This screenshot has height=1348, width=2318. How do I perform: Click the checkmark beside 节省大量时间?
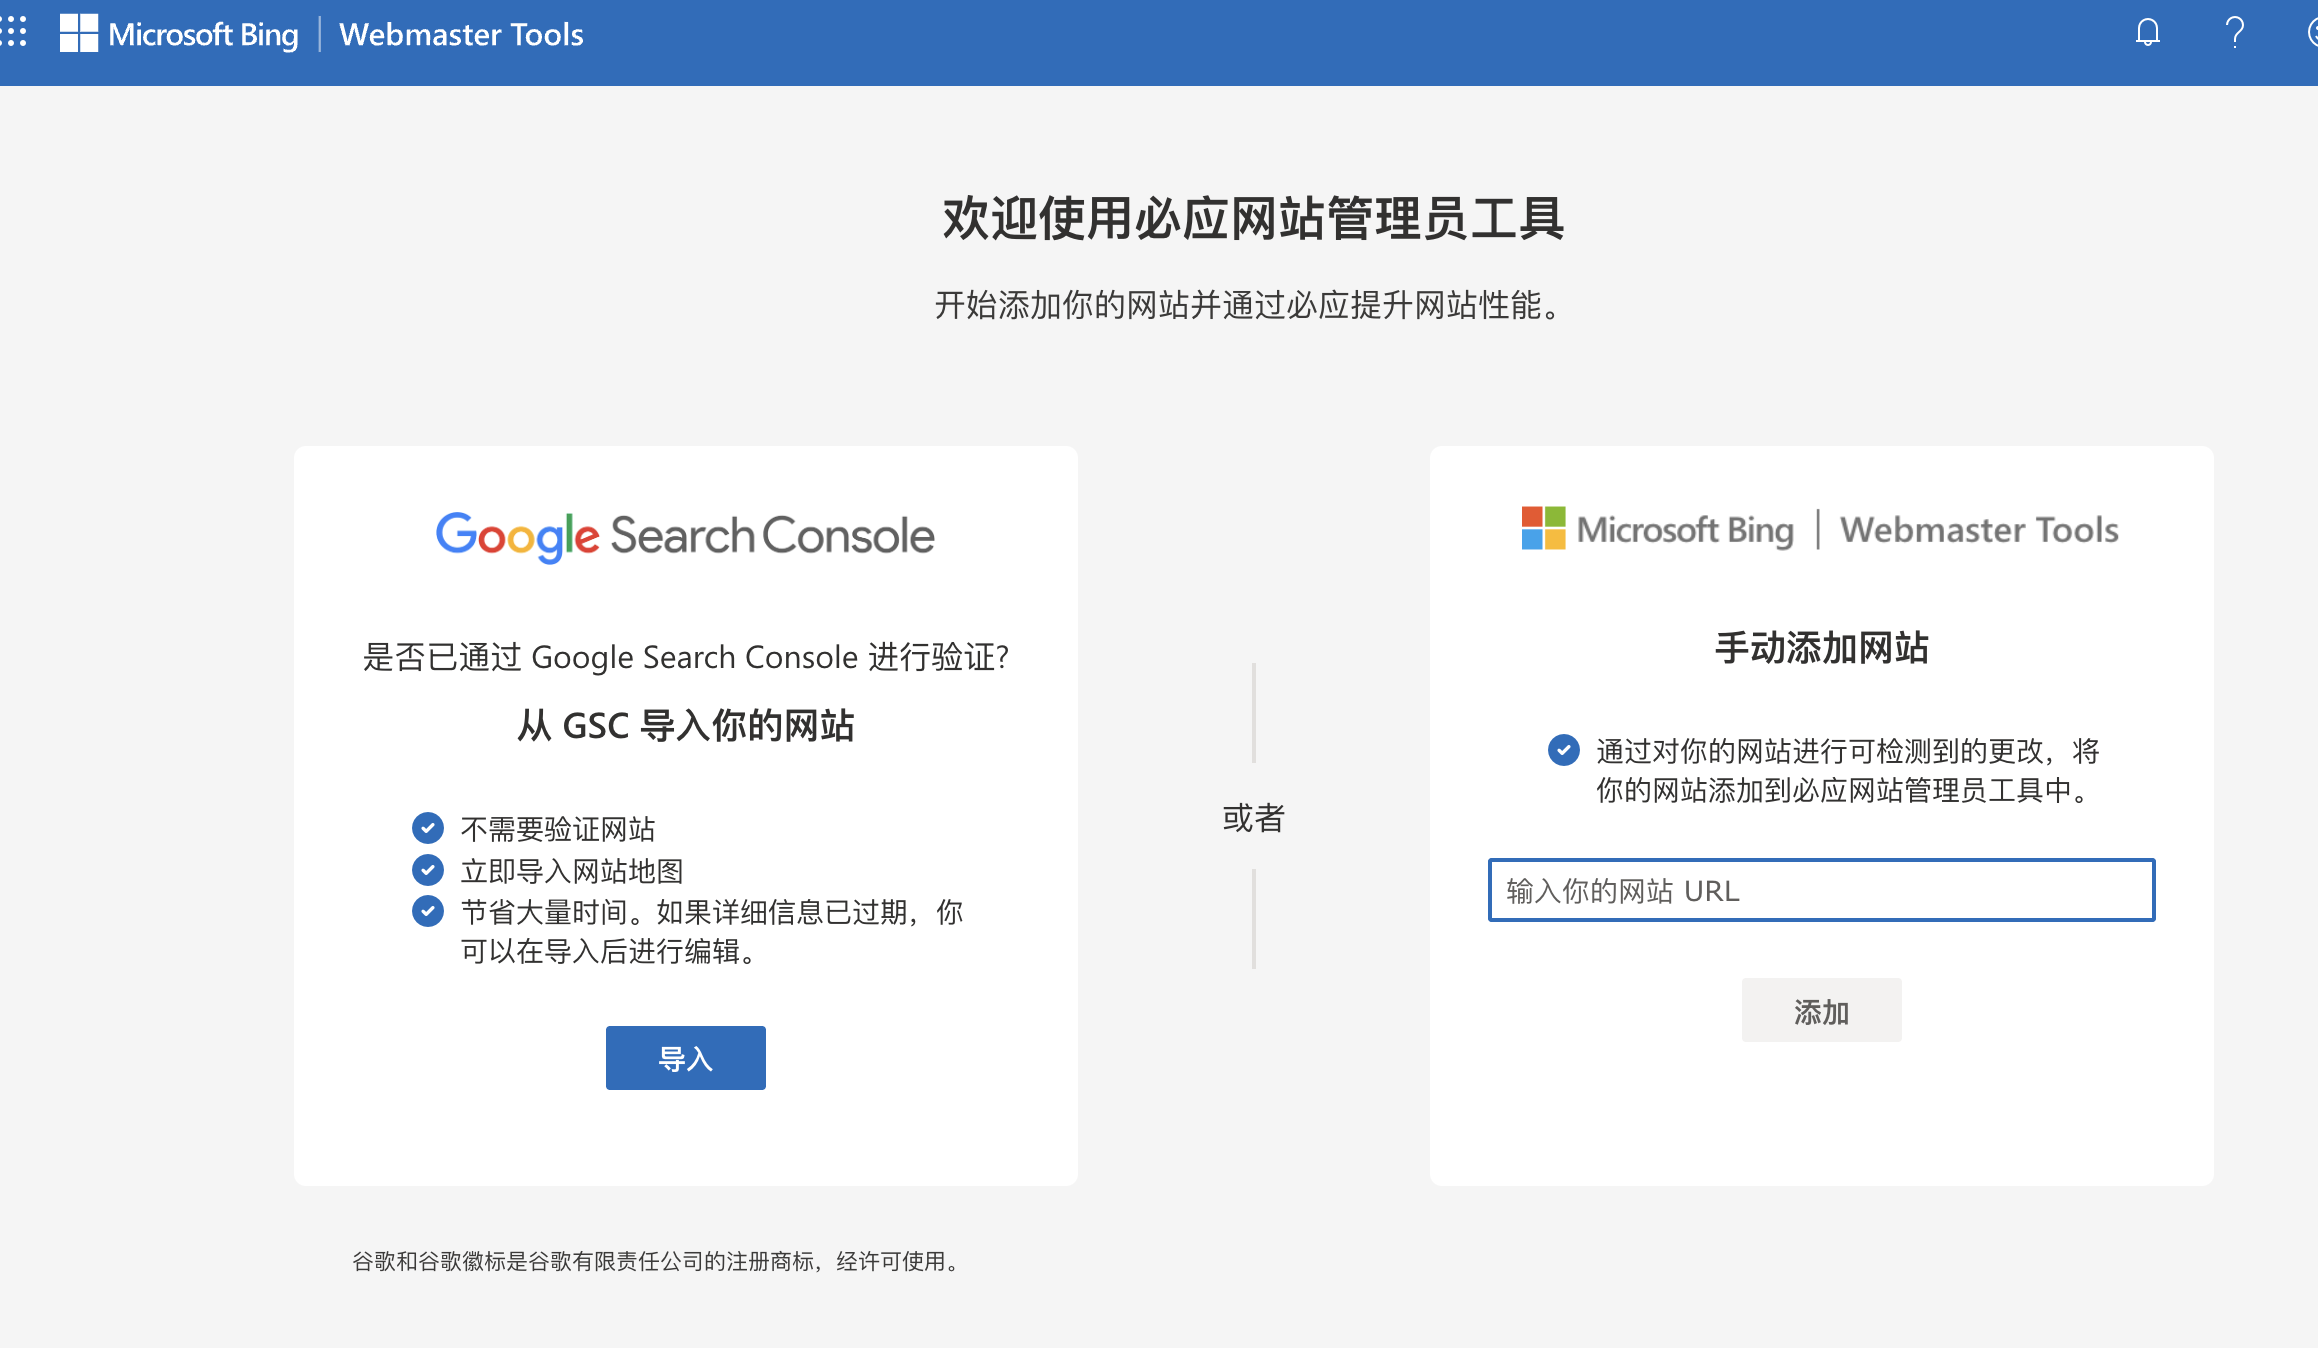pos(428,911)
